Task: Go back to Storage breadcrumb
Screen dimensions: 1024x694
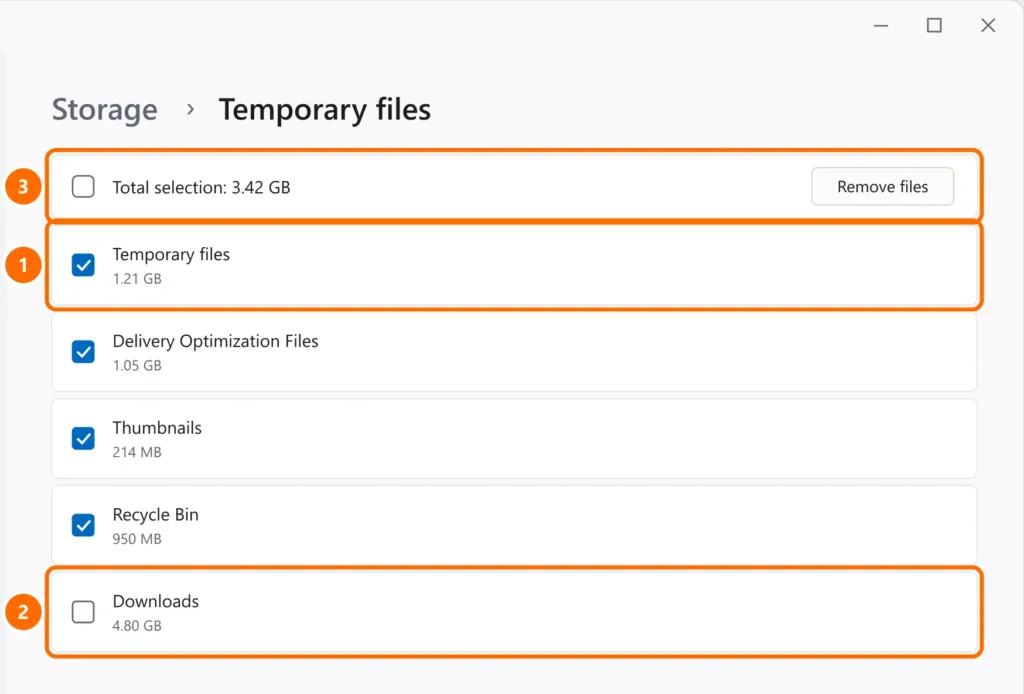Action: click(104, 109)
